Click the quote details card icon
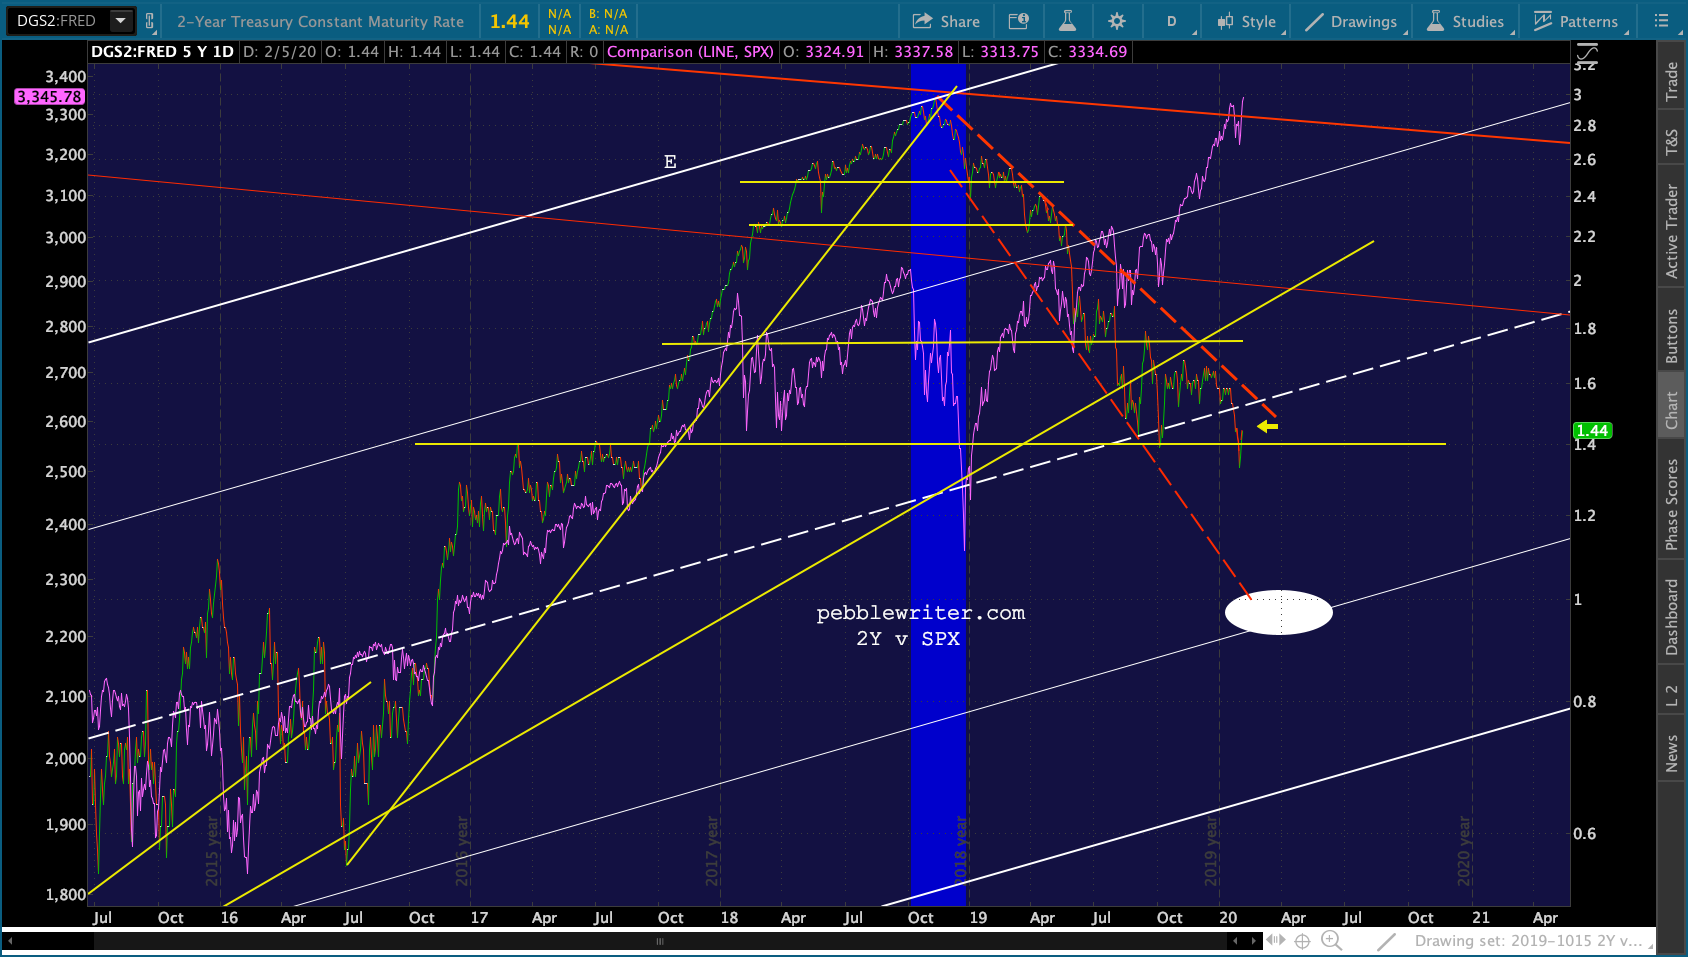Screen dimensions: 1688x957 click(x=1018, y=21)
